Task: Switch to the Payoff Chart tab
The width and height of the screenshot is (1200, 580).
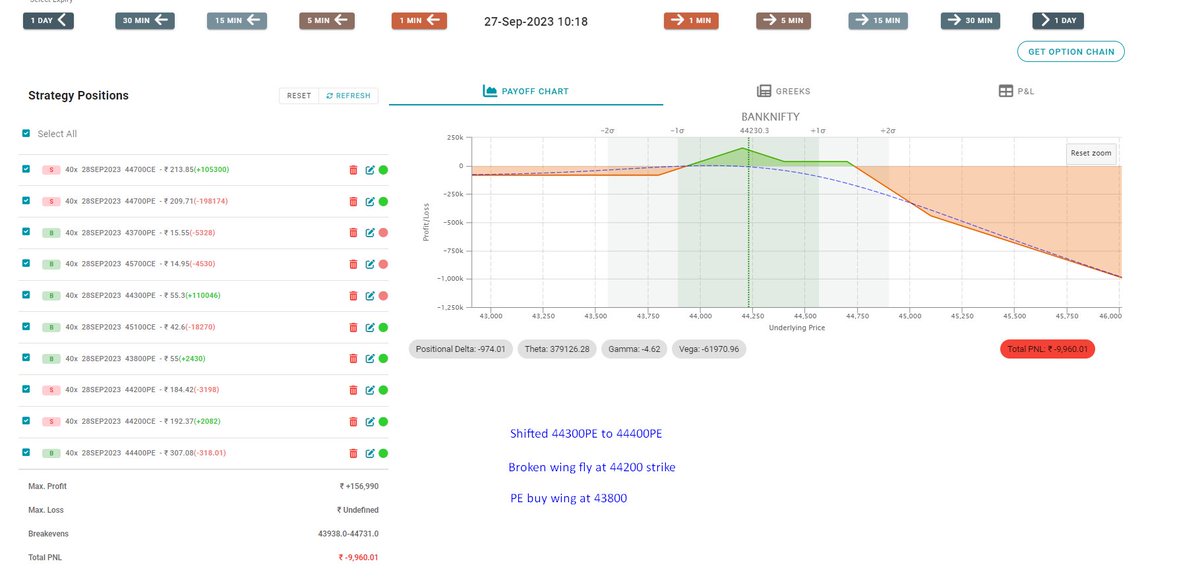Action: coord(526,91)
